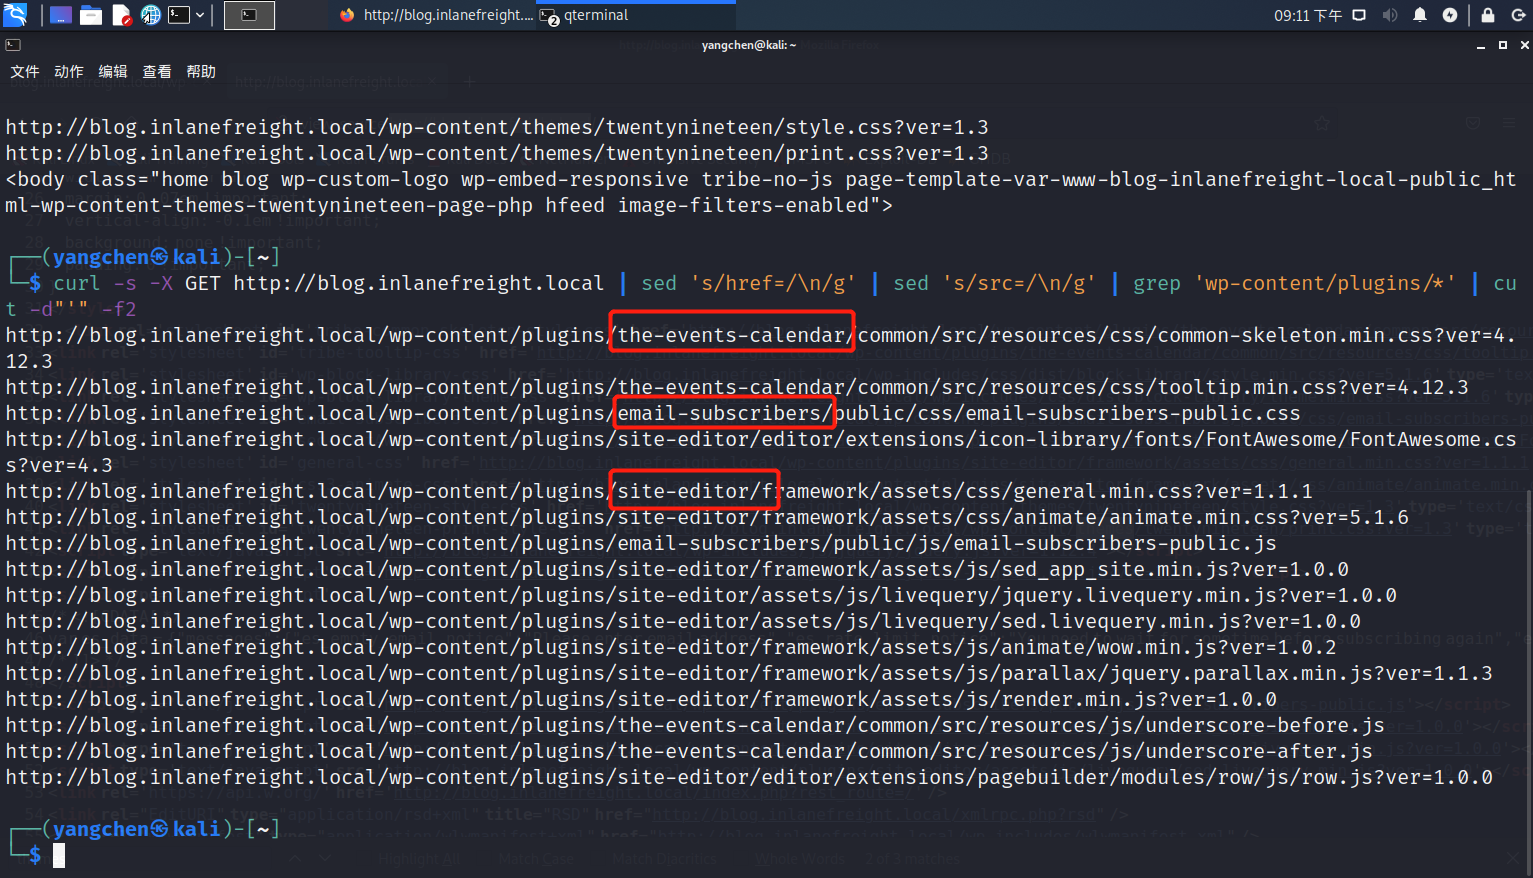Click the underscore-before.js URL line
Image resolution: width=1533 pixels, height=878 pixels.
[x=695, y=725]
